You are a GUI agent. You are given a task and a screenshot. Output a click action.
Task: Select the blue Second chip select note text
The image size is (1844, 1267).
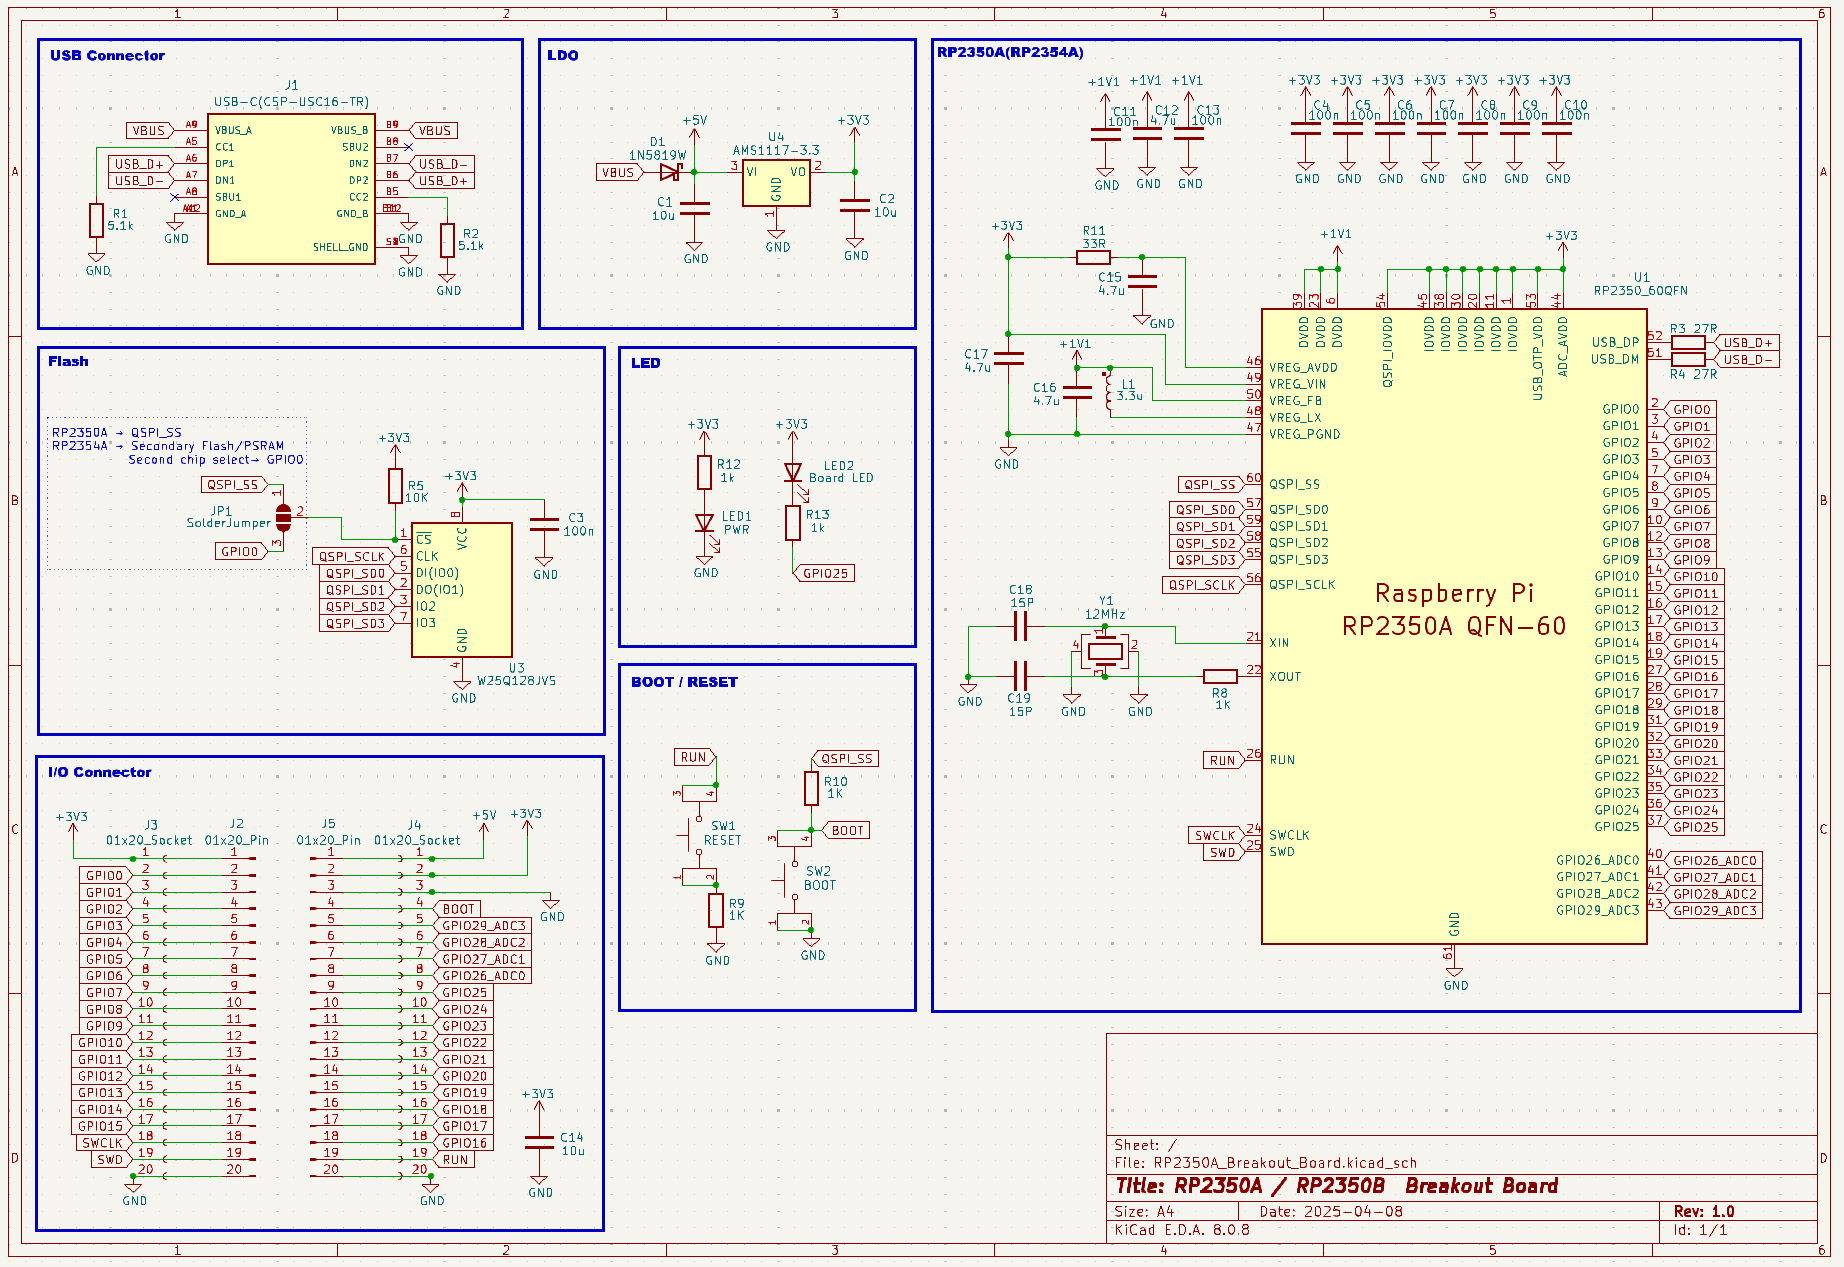click(215, 460)
